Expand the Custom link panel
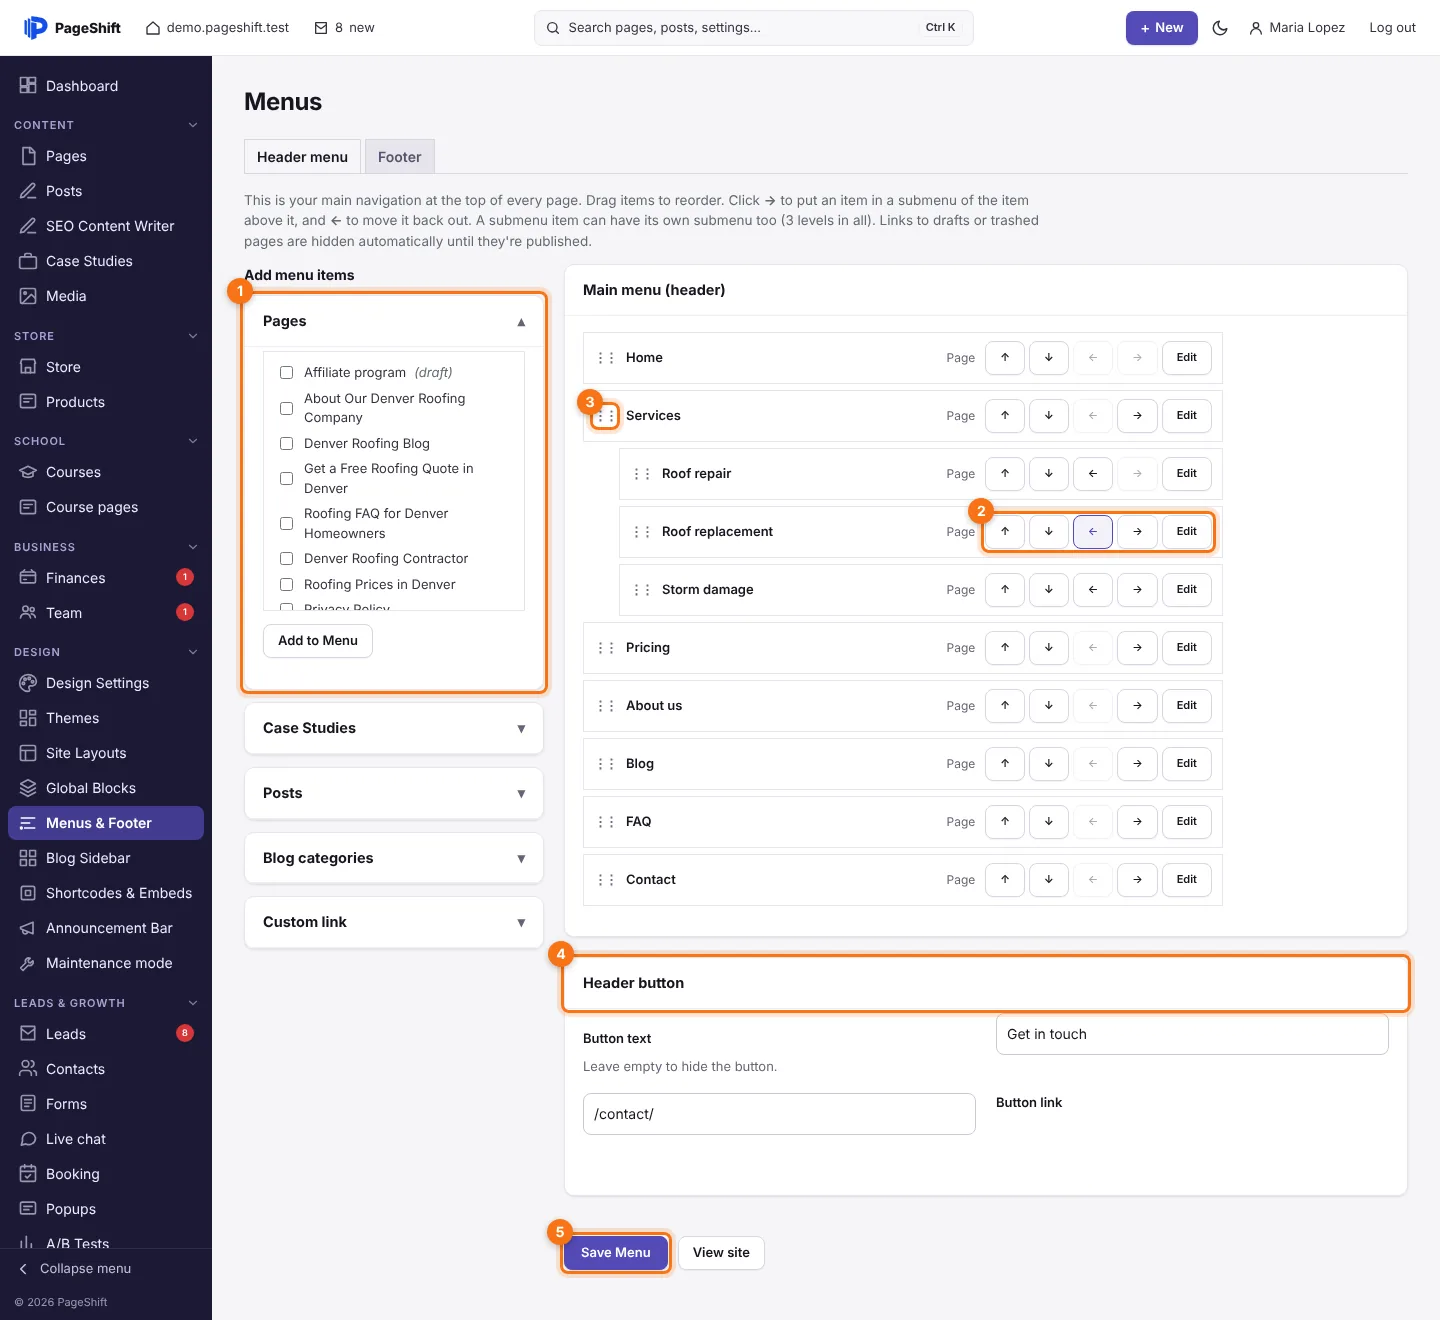 pyautogui.click(x=394, y=922)
